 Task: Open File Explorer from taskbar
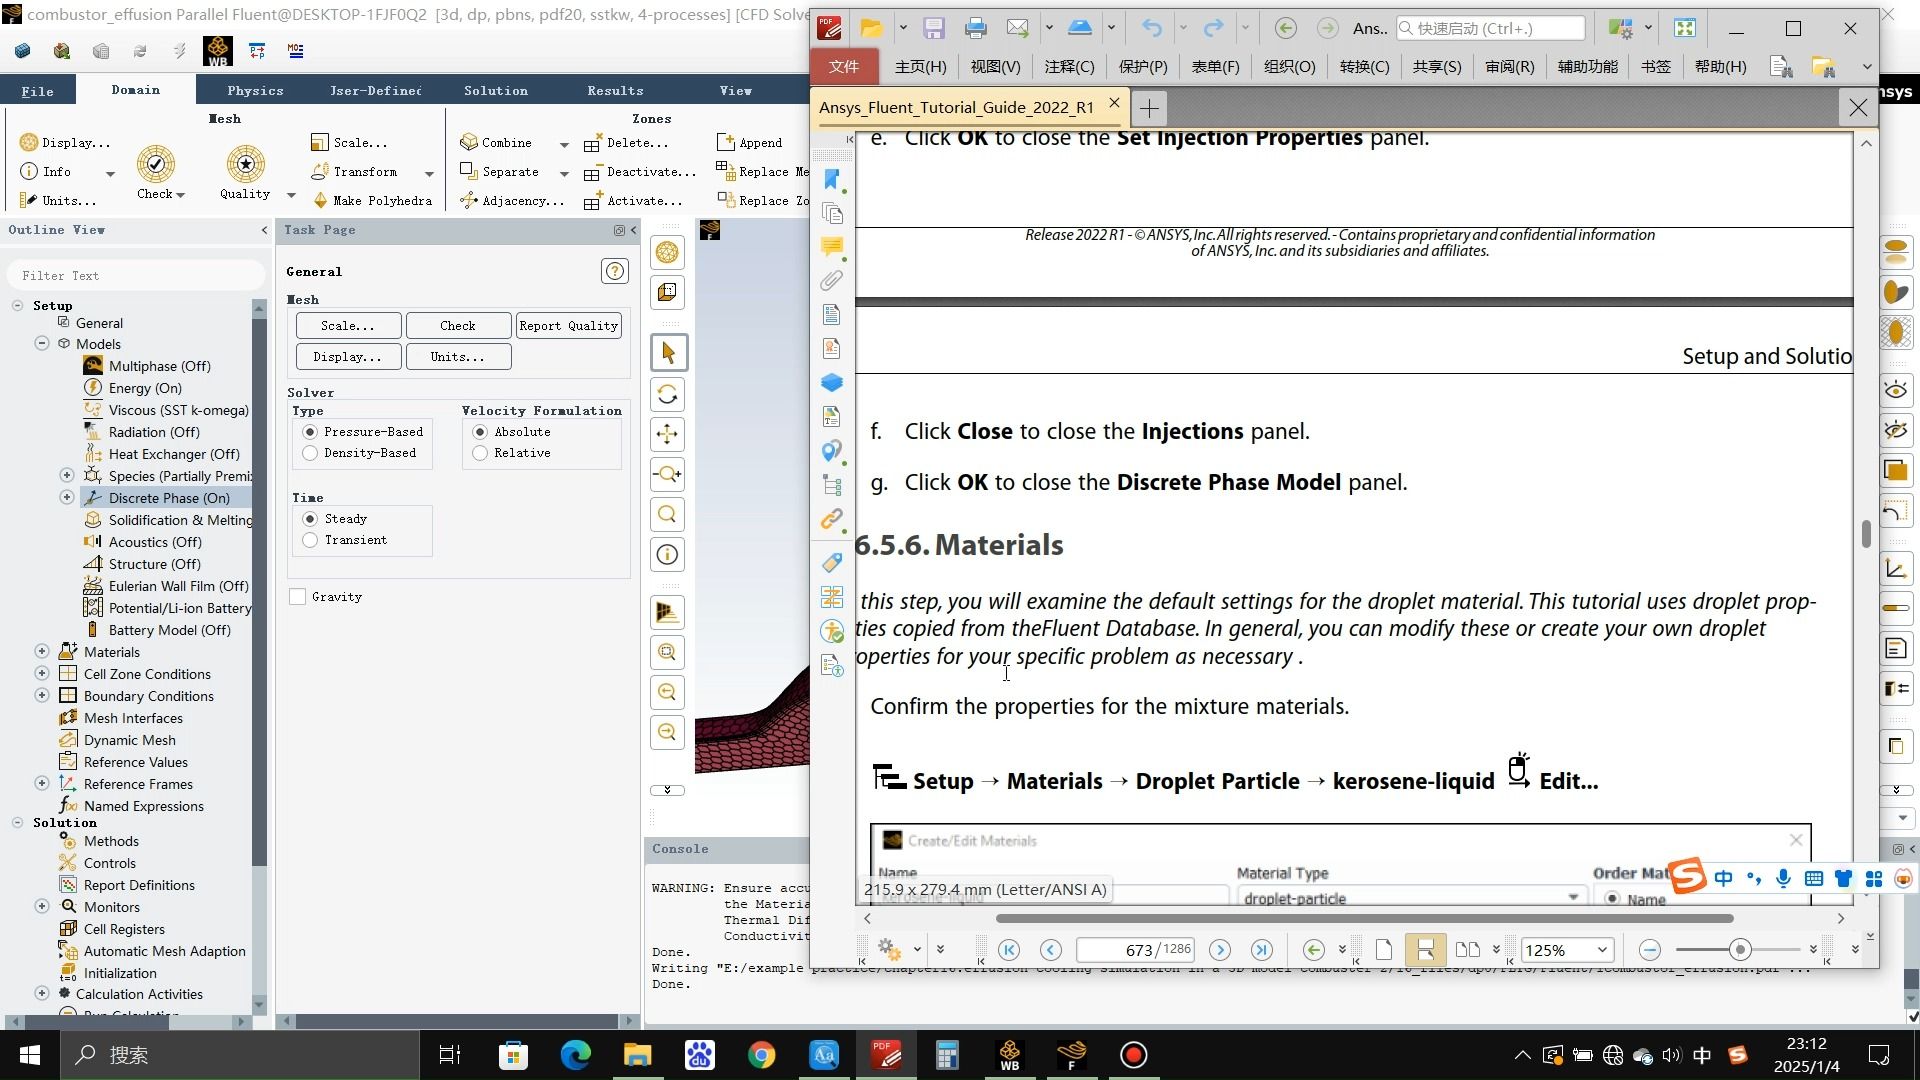[638, 1055]
